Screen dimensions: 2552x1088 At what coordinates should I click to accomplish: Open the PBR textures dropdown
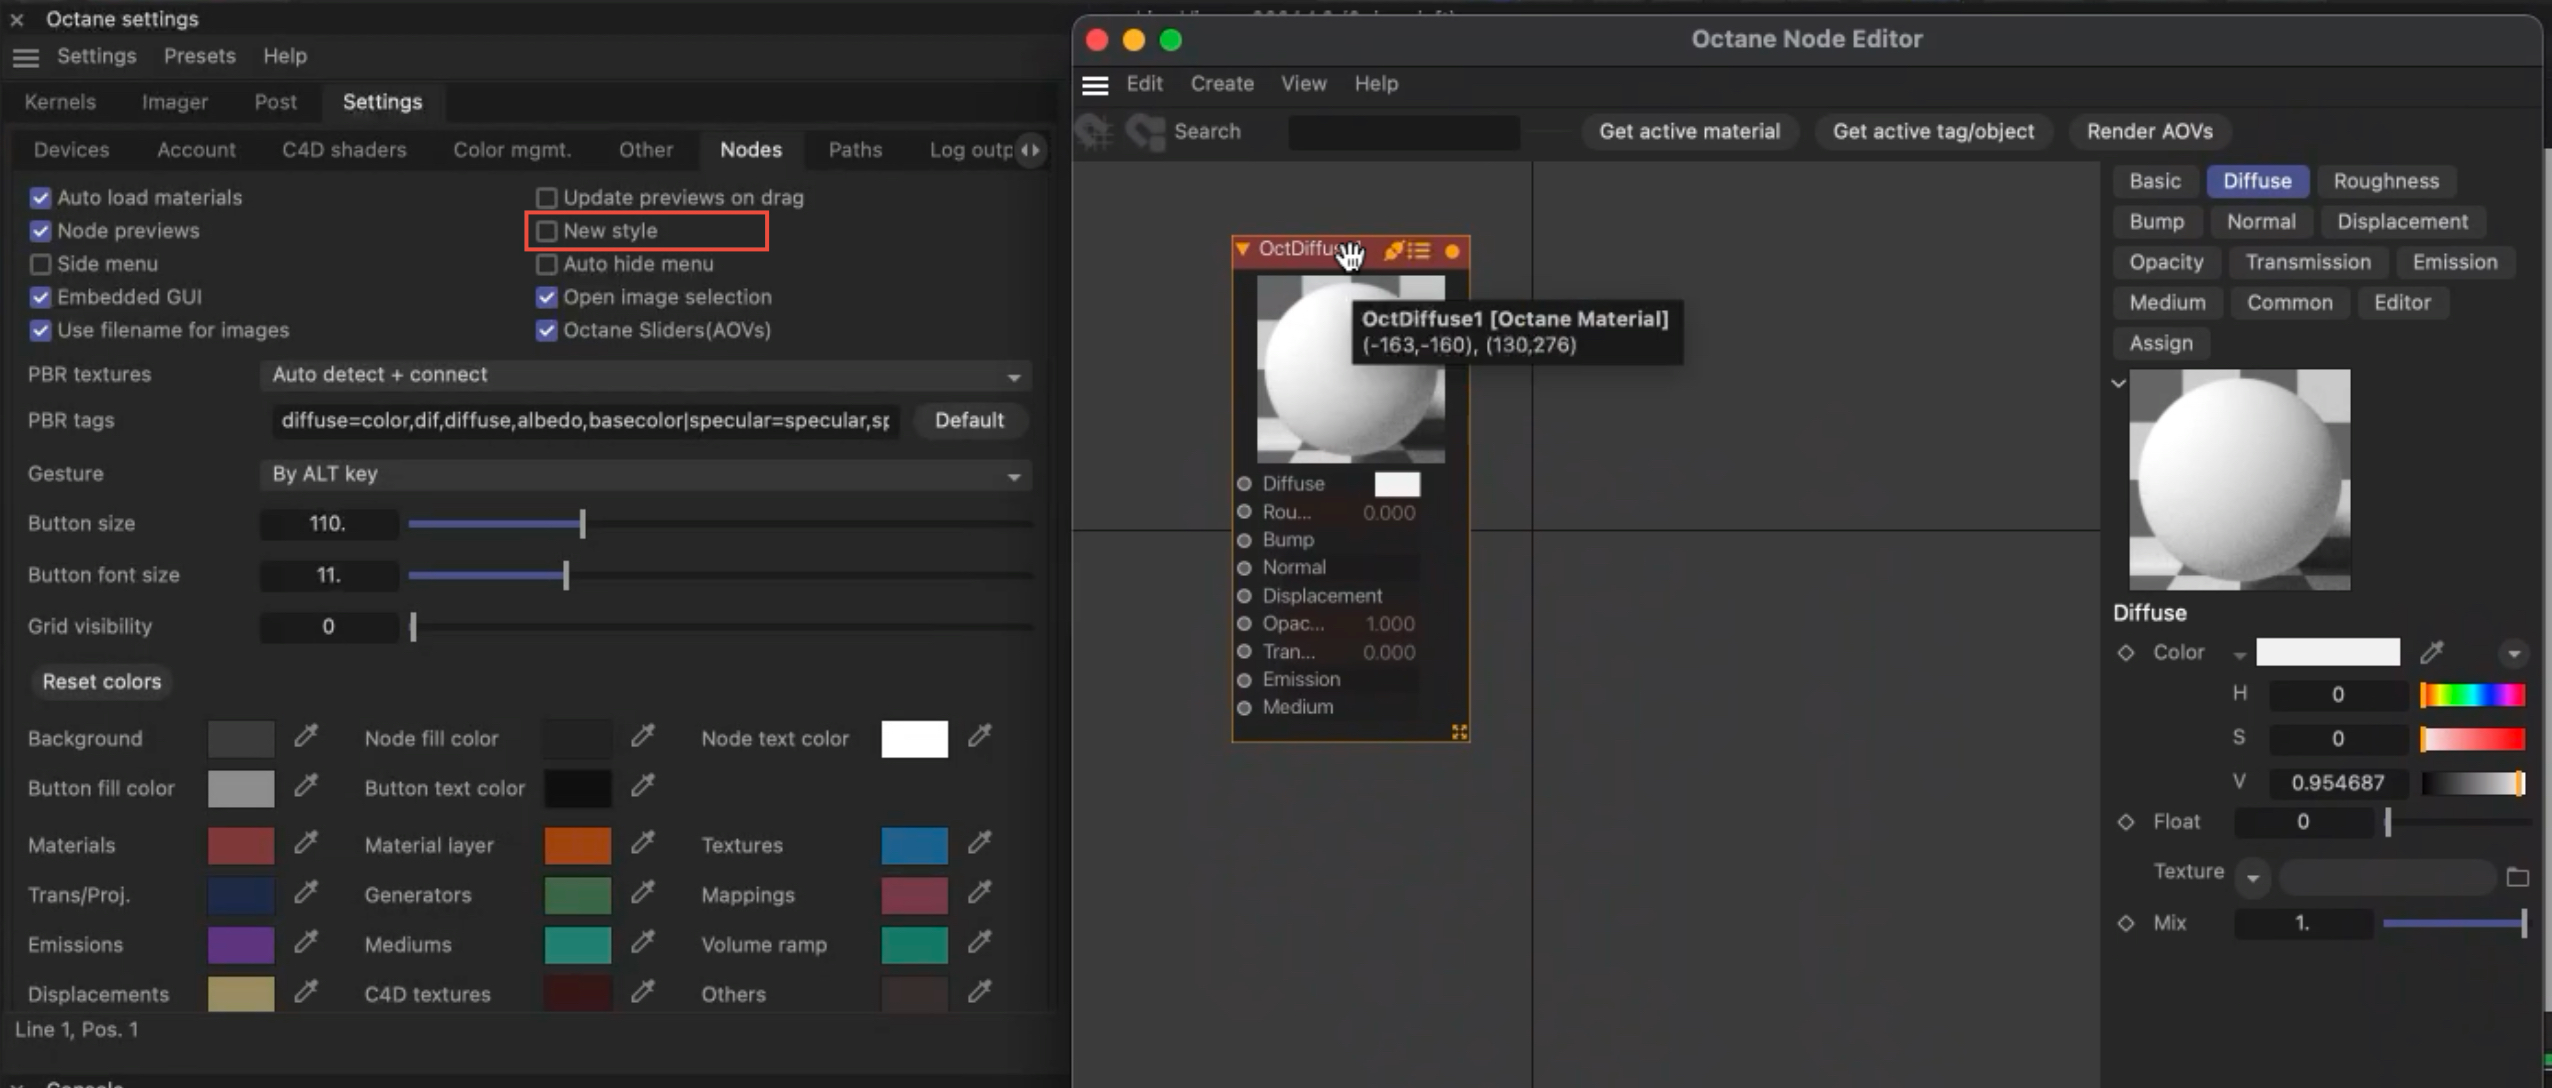point(645,375)
